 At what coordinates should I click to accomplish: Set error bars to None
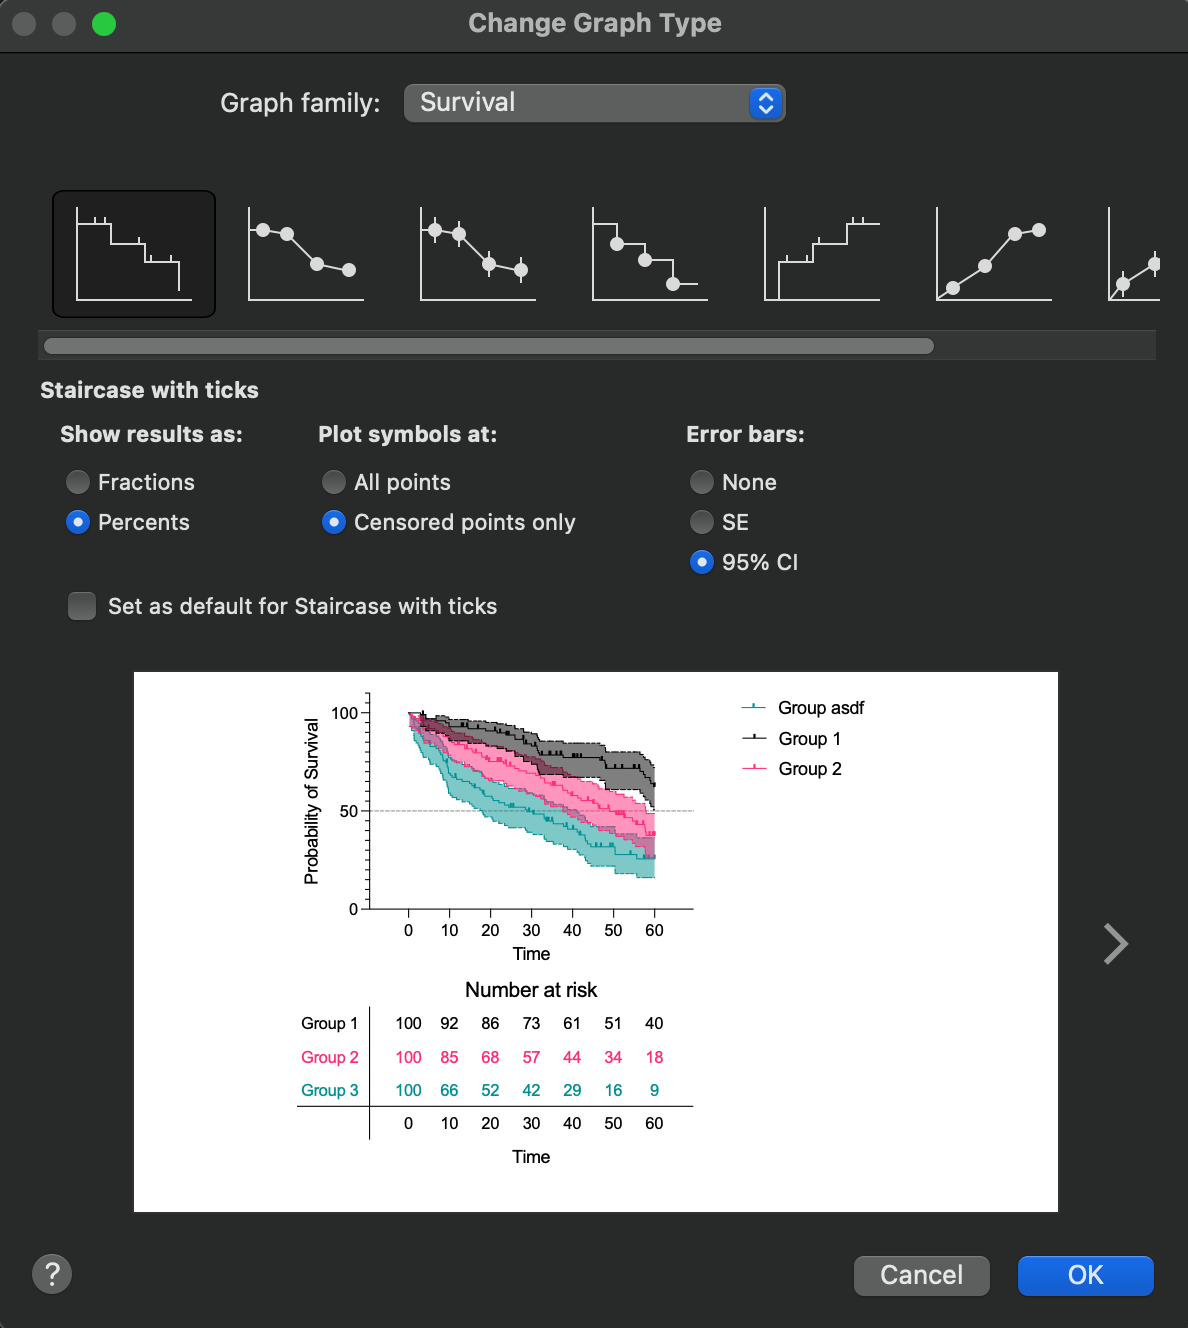coord(702,482)
